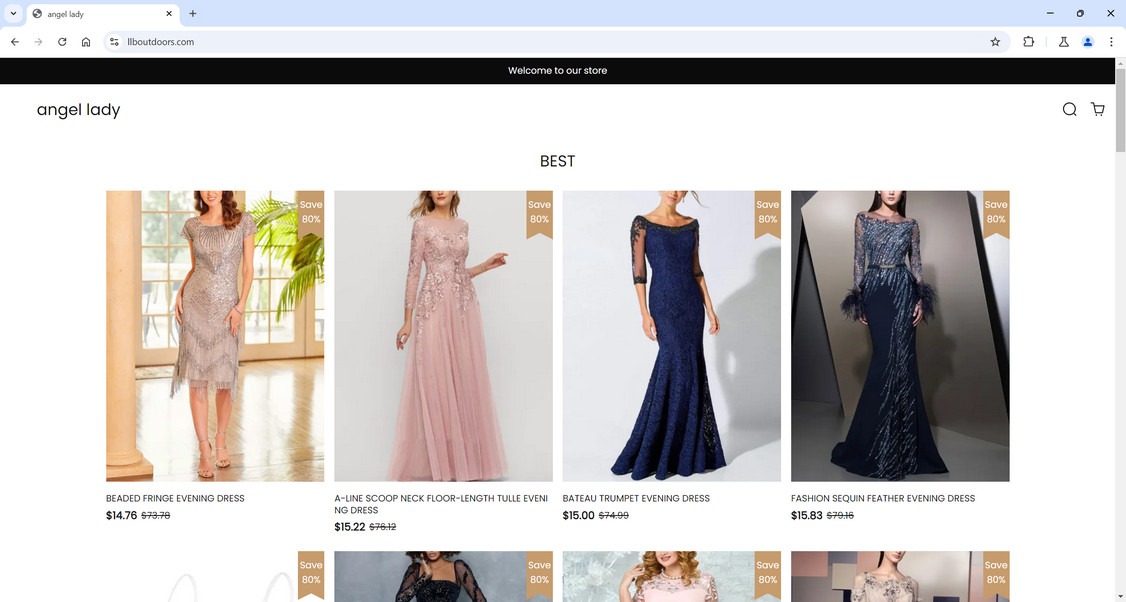
Task: Select the angel lady browser tab
Action: 103,14
